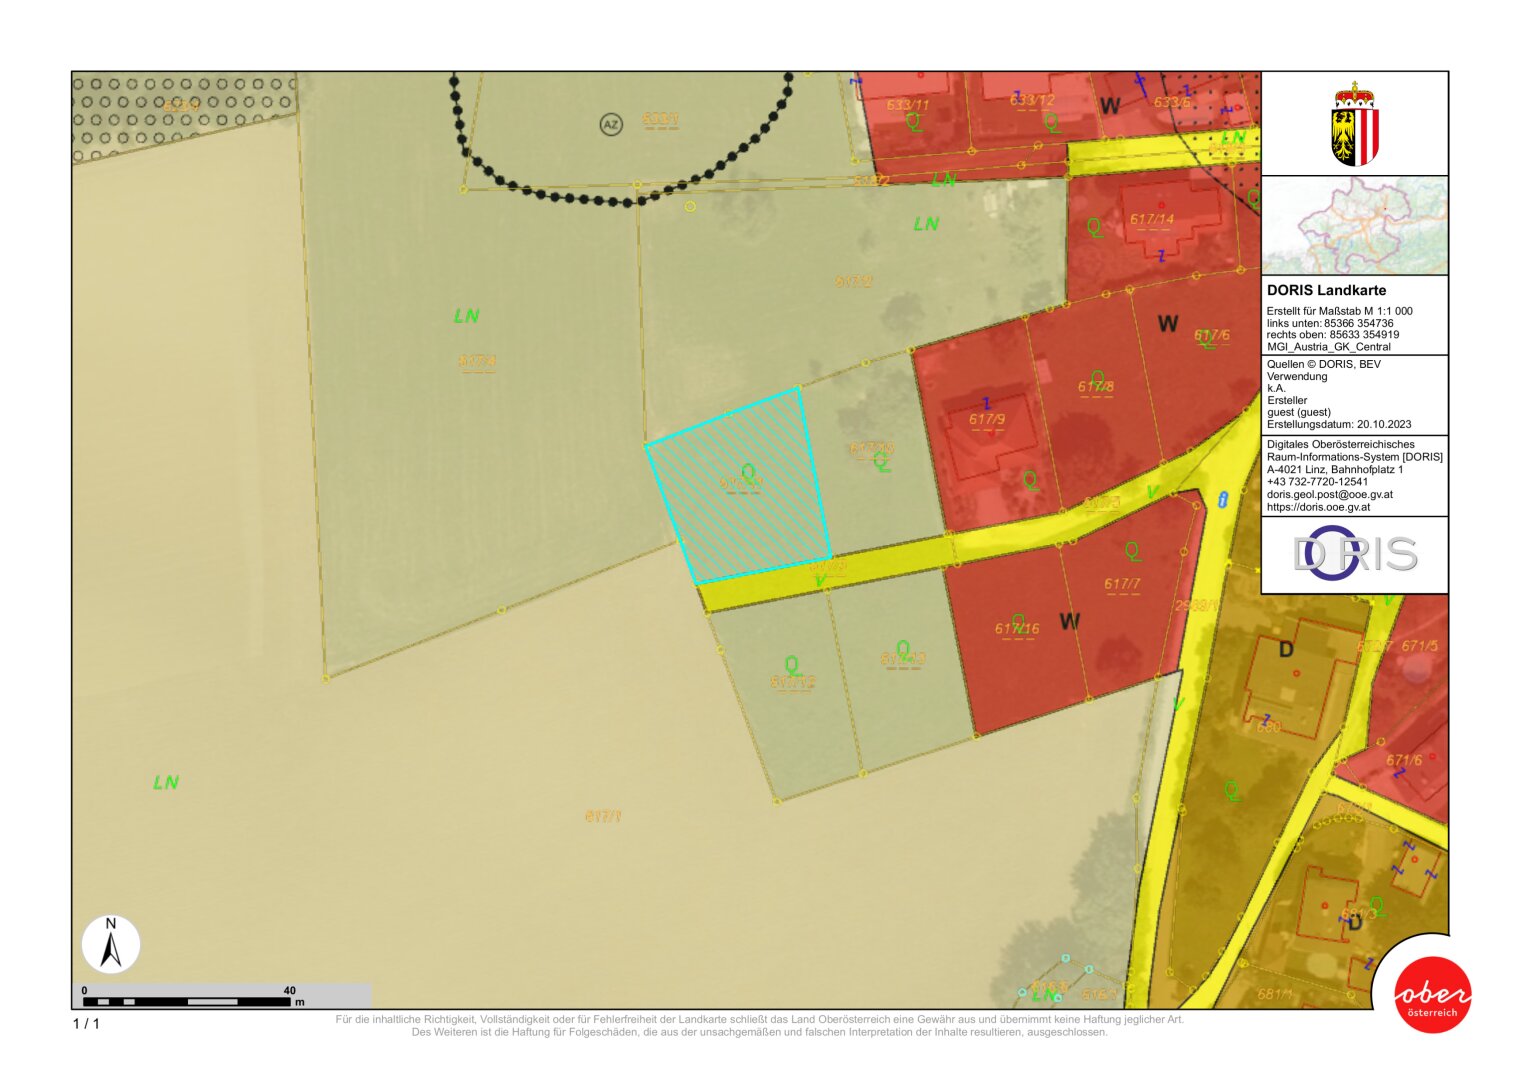Click the Upper Austria coat of arms

click(x=1354, y=124)
